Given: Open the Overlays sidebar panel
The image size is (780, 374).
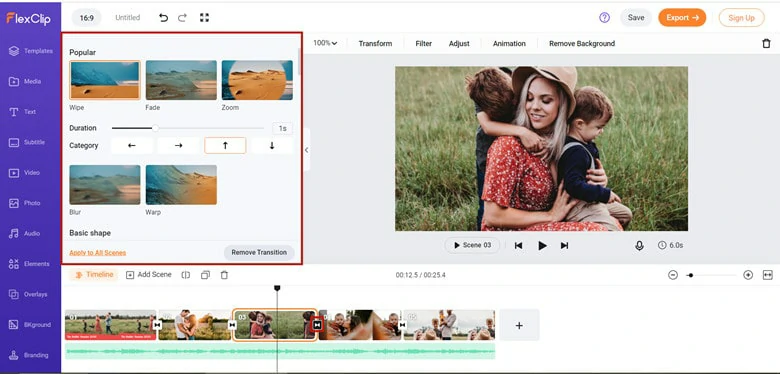Looking at the screenshot, I should coord(28,294).
